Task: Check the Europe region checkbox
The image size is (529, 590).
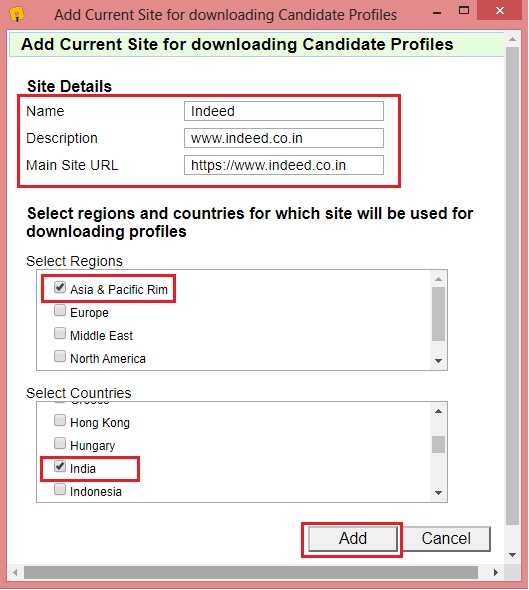Action: pos(60,310)
